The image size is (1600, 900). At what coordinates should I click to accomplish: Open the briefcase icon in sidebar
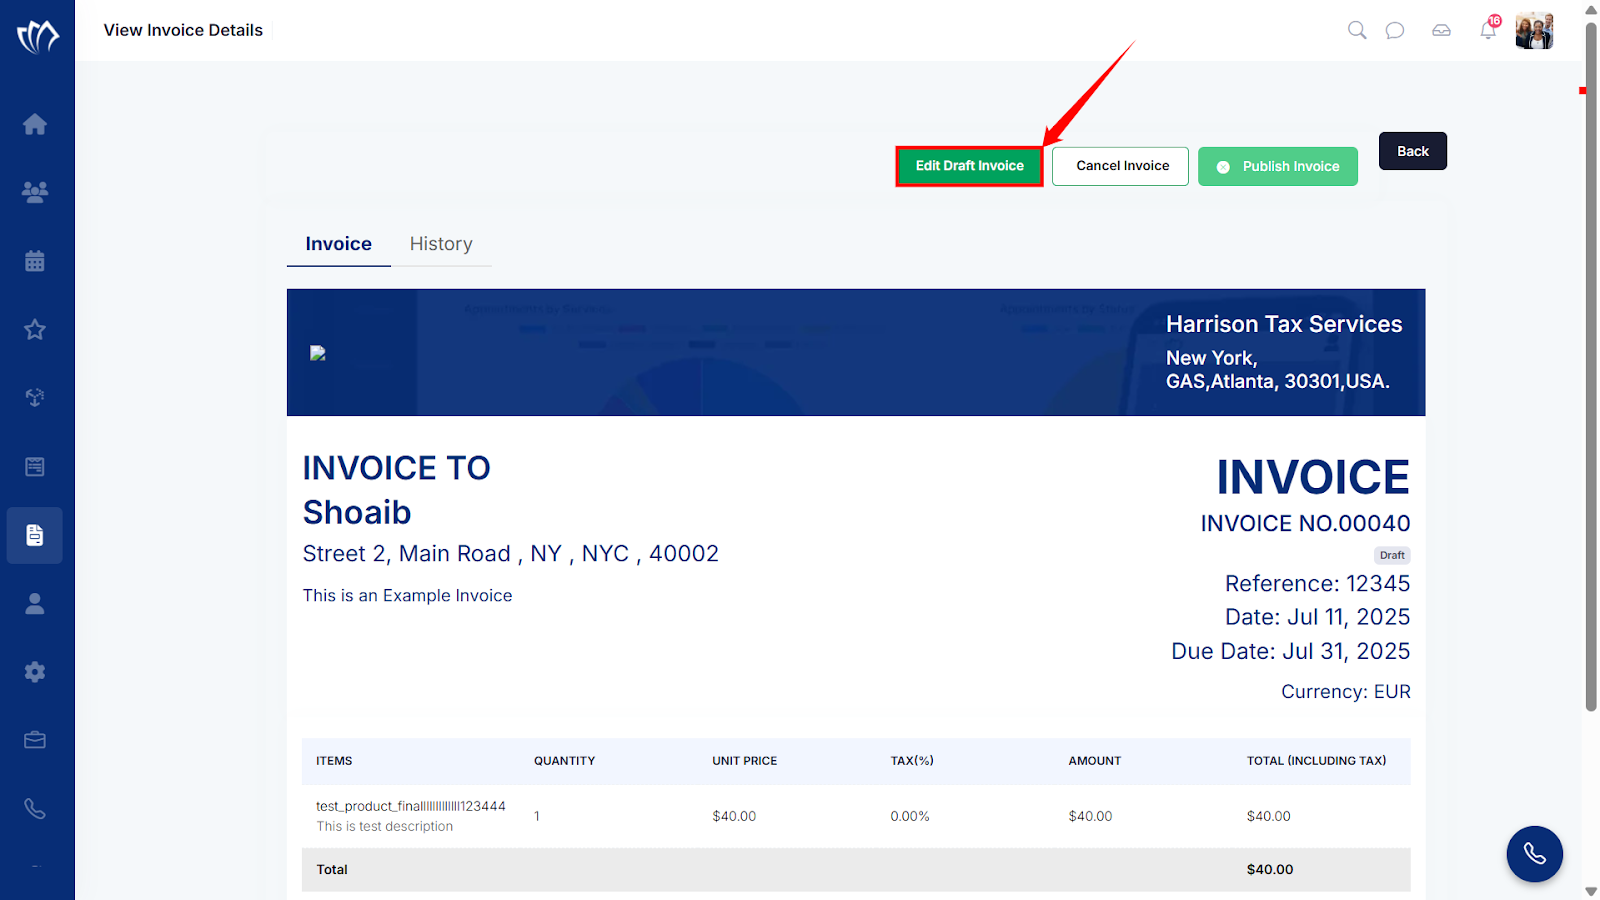pyautogui.click(x=35, y=740)
